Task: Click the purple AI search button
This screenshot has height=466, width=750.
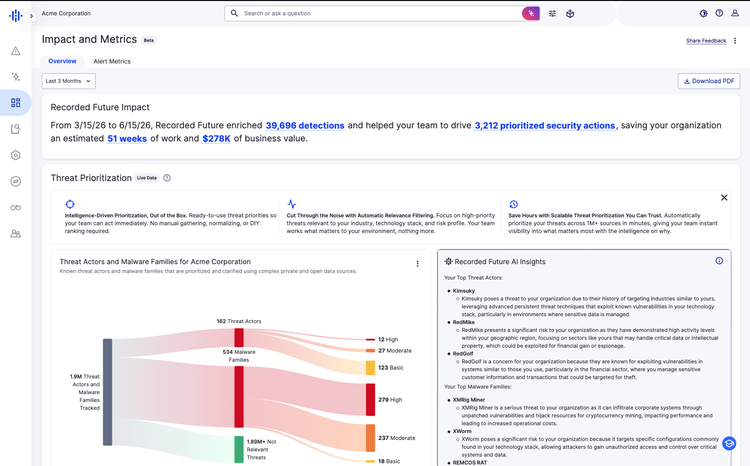Action: (x=531, y=13)
